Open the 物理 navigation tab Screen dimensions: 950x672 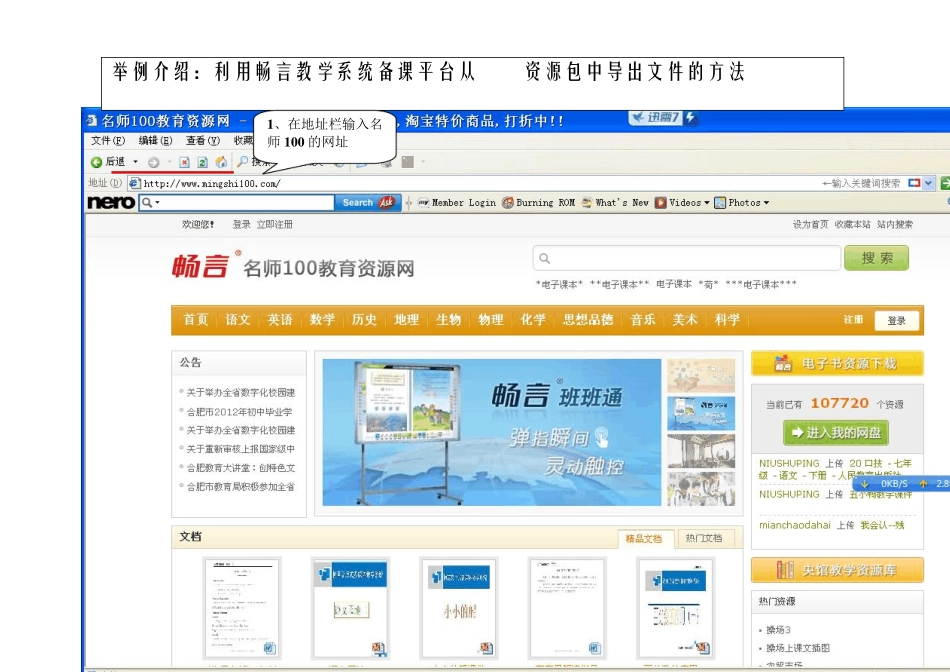click(491, 319)
